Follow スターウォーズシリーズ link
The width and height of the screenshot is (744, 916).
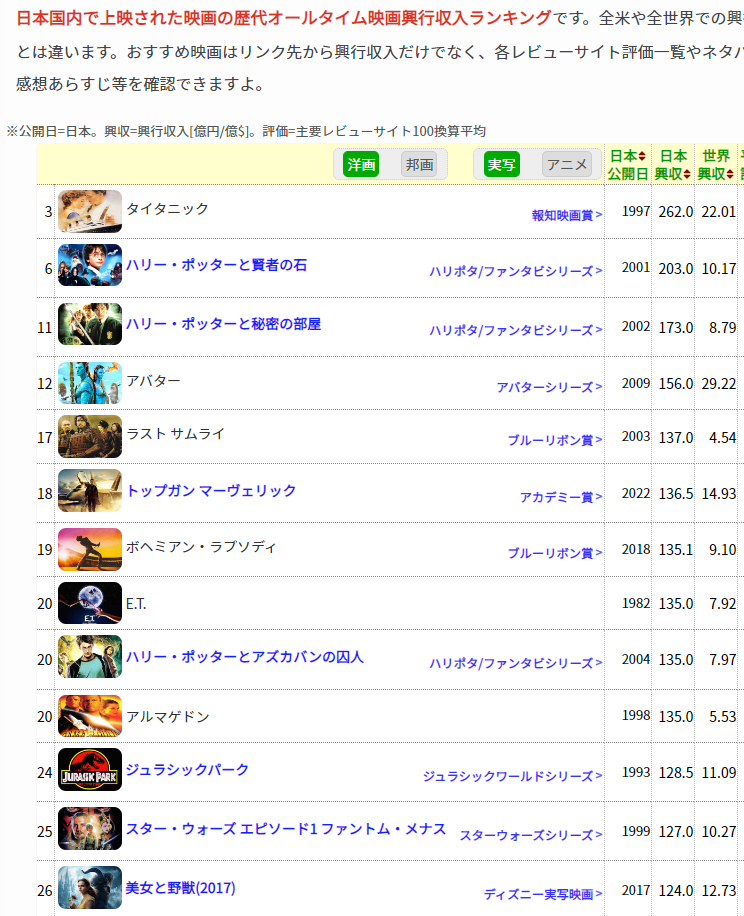[x=531, y=835]
